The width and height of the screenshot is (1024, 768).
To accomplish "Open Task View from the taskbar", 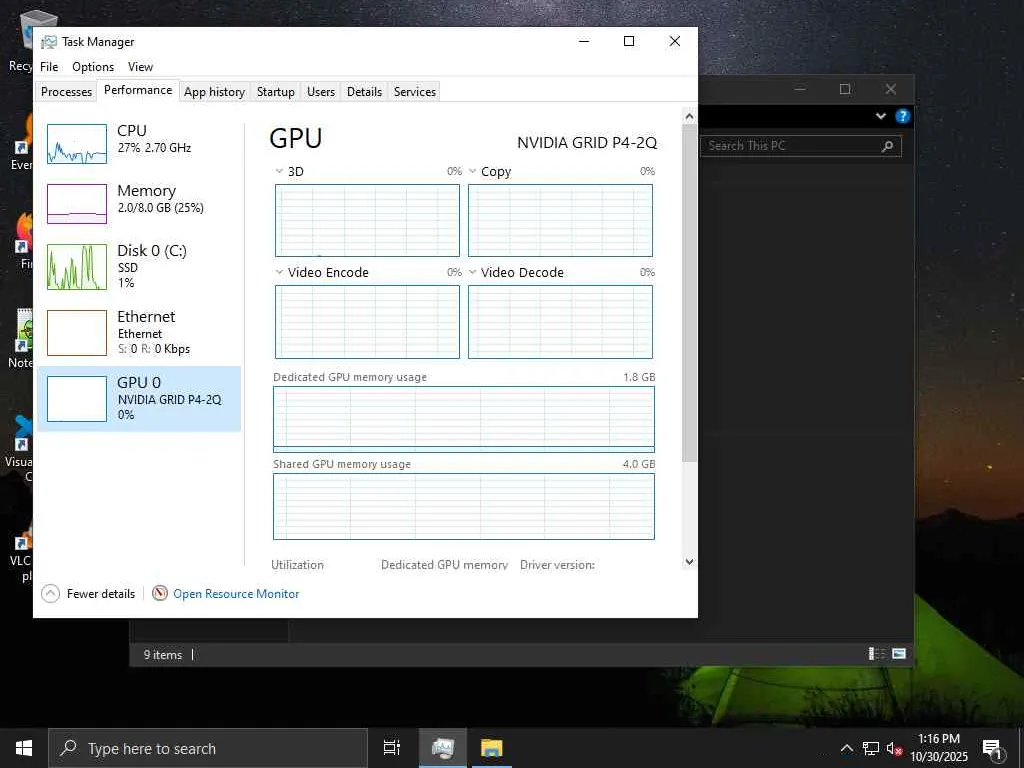I will tap(392, 748).
